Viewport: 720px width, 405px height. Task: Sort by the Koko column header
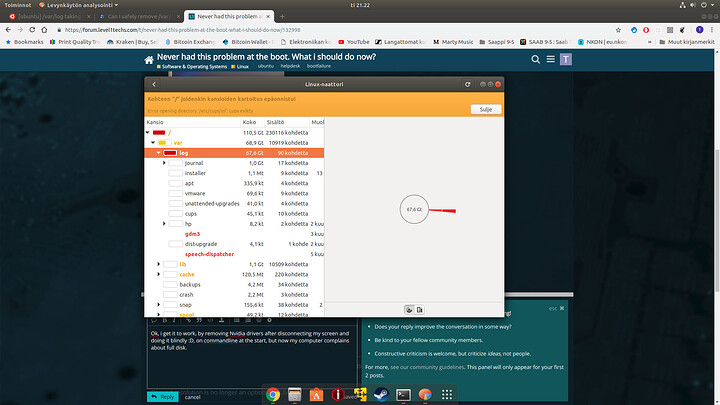pos(253,122)
